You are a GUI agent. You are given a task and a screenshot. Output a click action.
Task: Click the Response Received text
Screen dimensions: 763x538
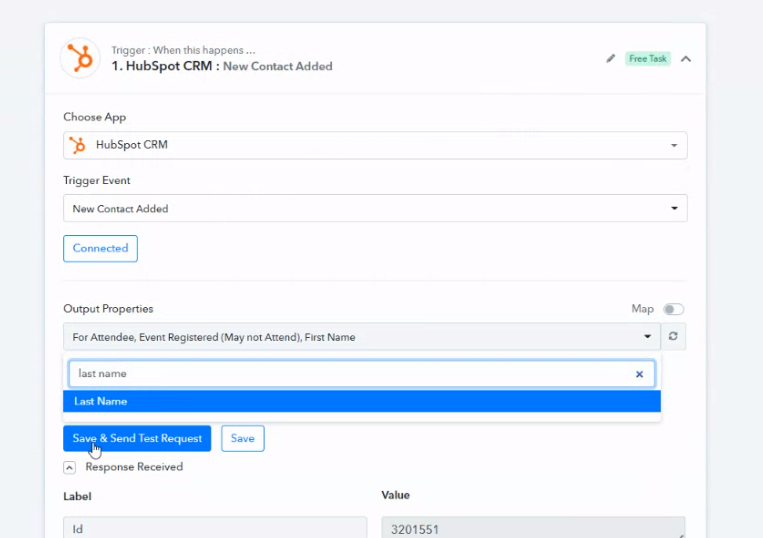(134, 467)
